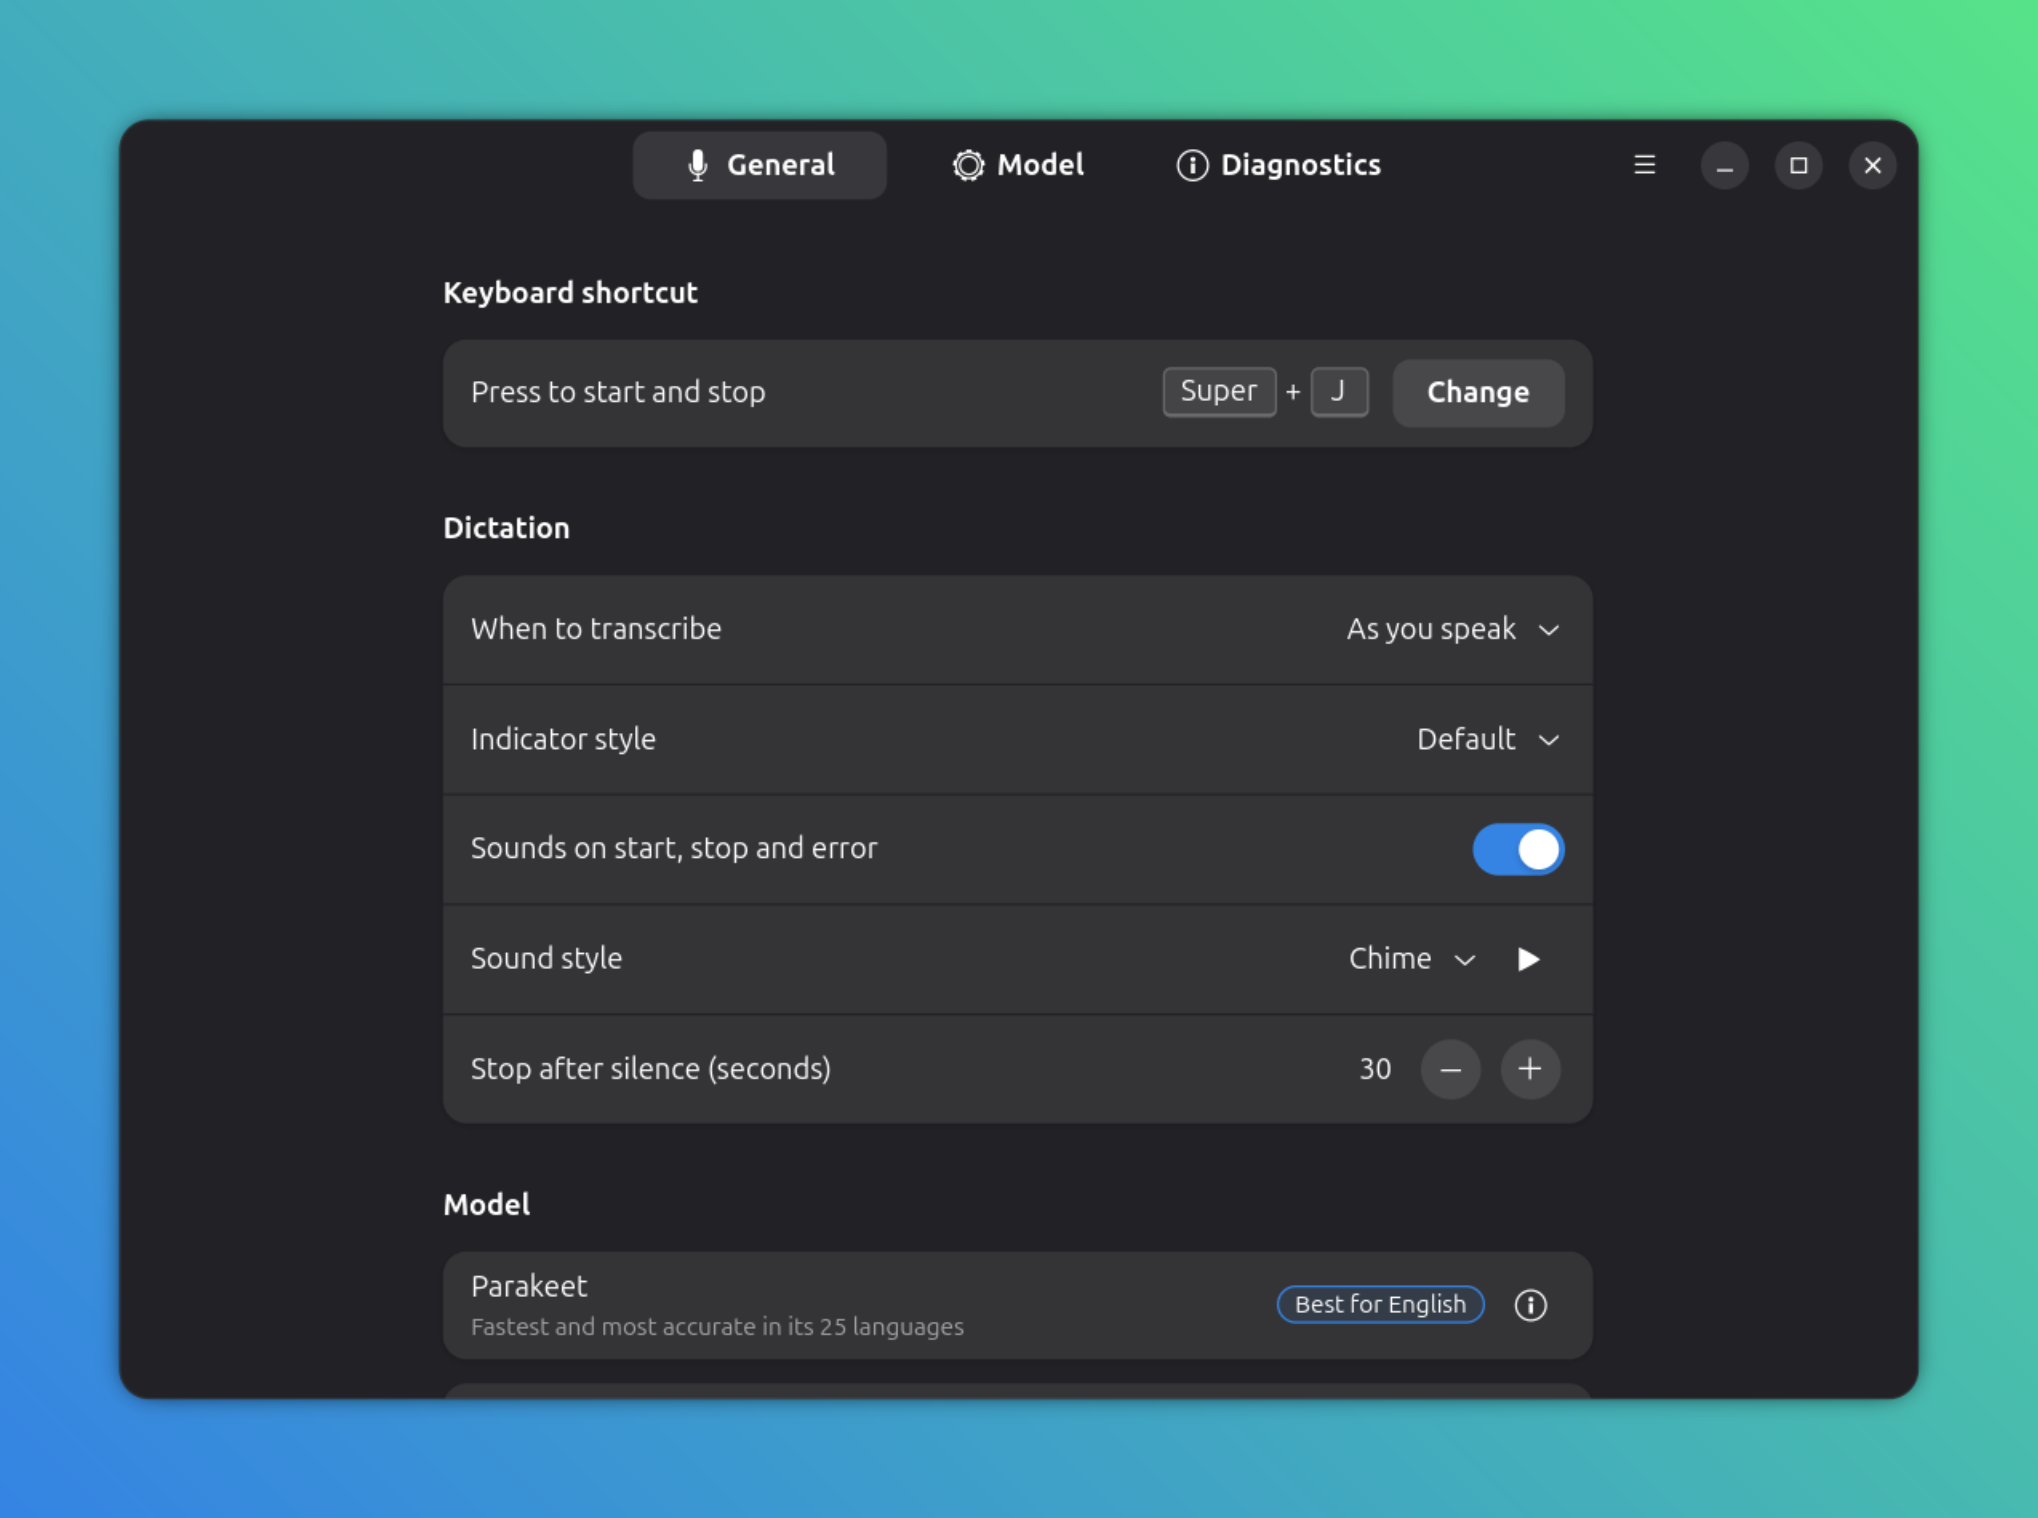Click the Press to start and stop label
The height and width of the screenshot is (1518, 2038).
click(x=618, y=392)
